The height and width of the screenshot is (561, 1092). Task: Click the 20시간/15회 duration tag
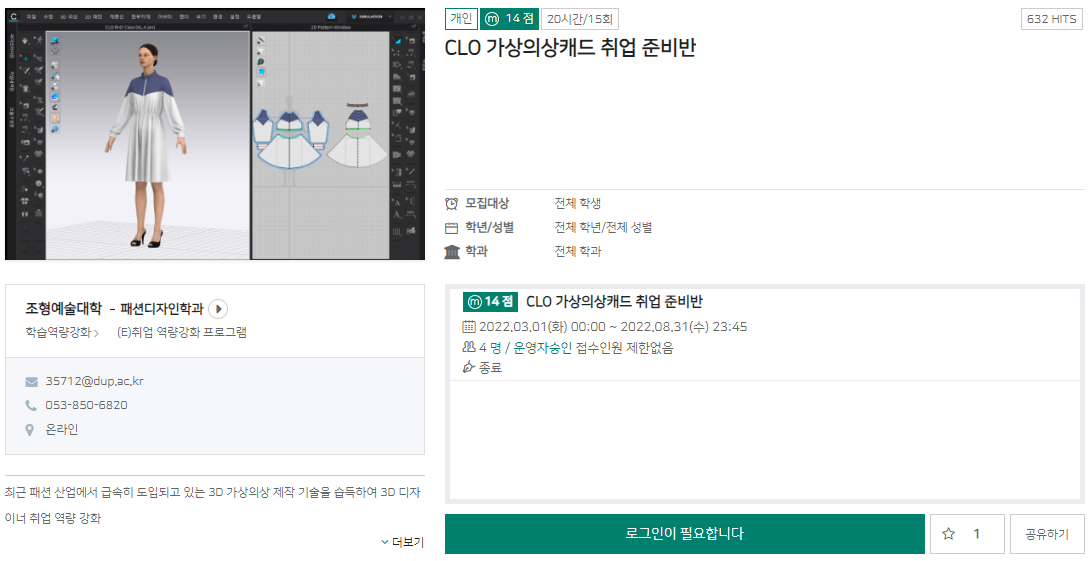[582, 19]
